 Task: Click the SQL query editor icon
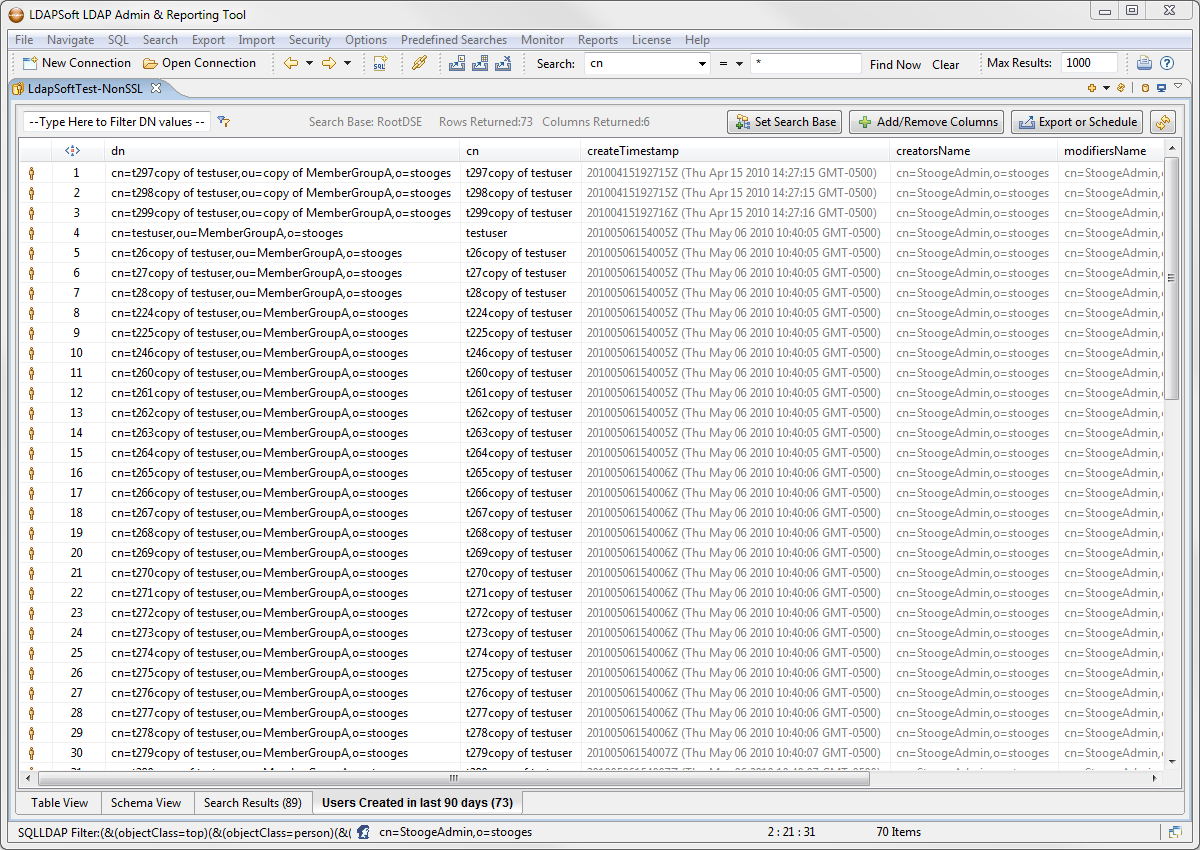tap(380, 63)
